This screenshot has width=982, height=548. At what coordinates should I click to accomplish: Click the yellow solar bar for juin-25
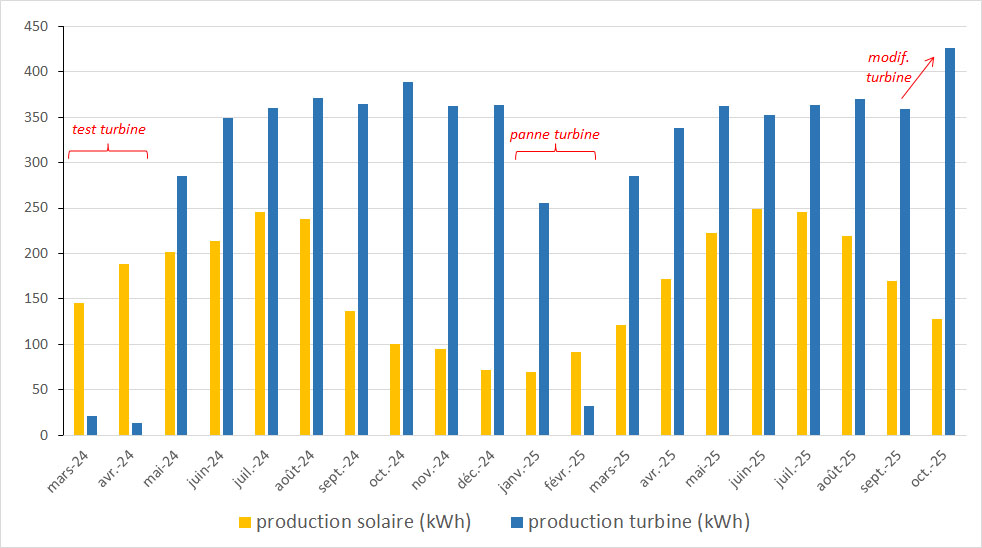pos(756,322)
